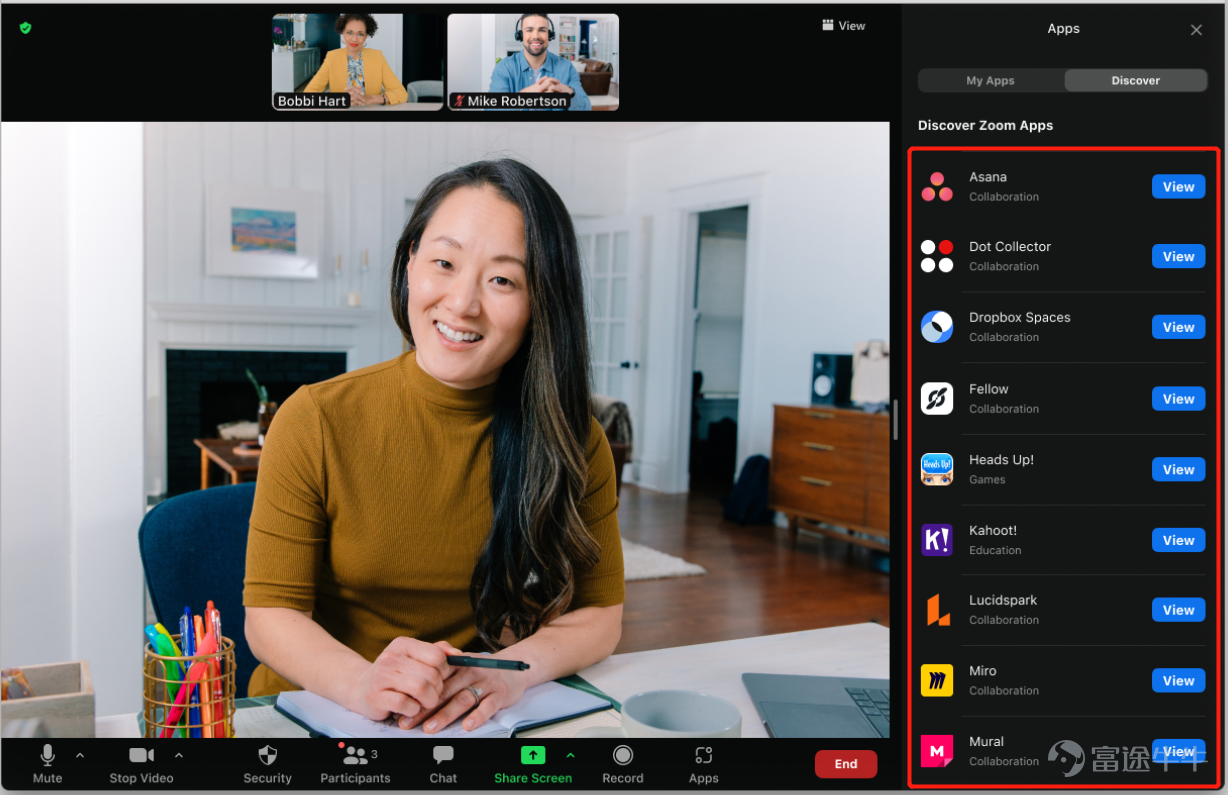Click the Miro app icon

[937, 680]
